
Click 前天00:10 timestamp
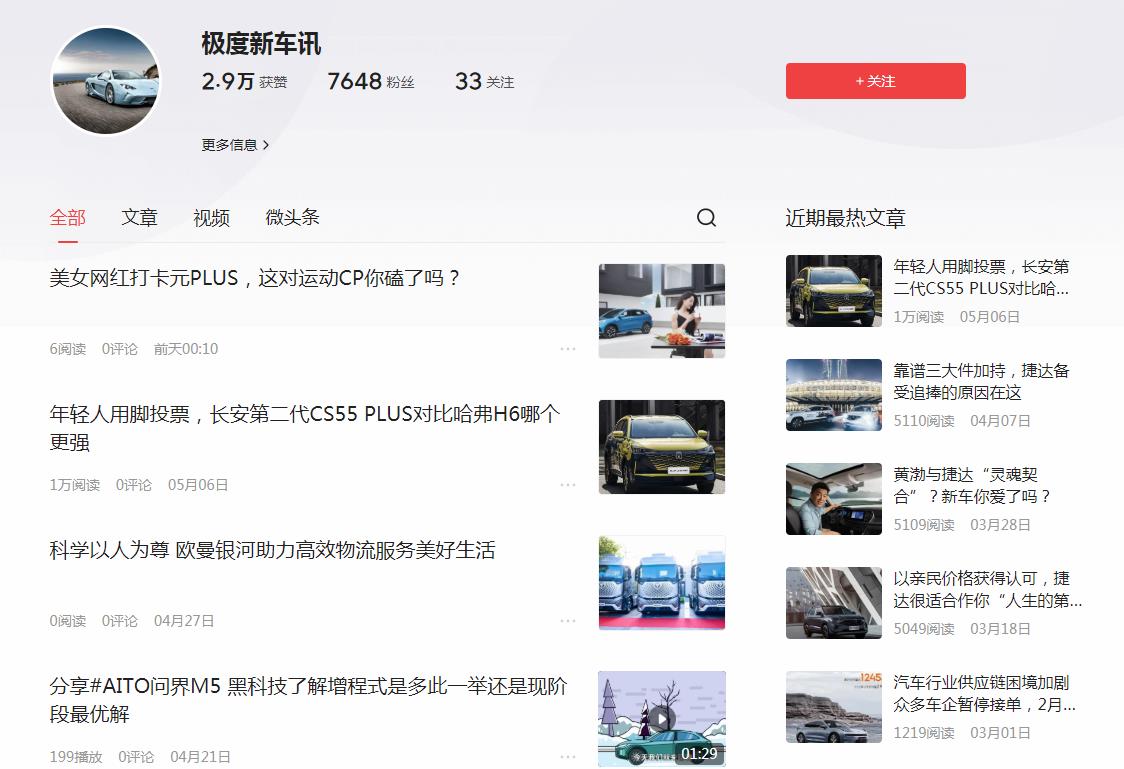click(x=186, y=349)
